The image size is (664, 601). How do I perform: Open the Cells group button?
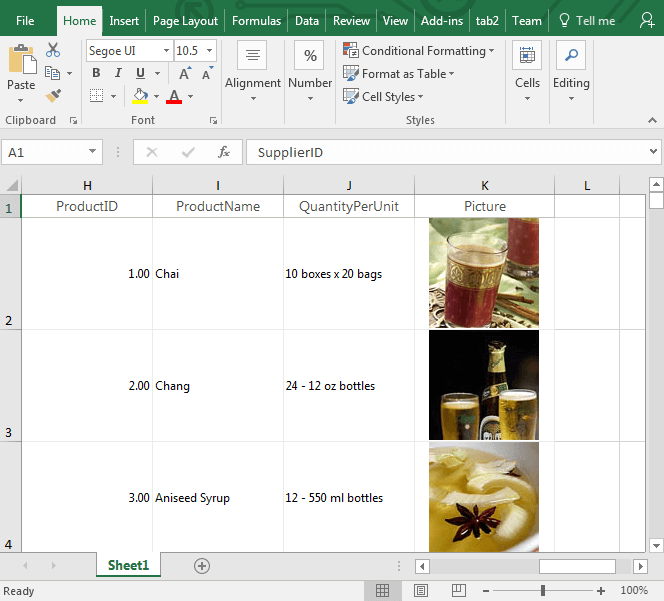pos(527,71)
